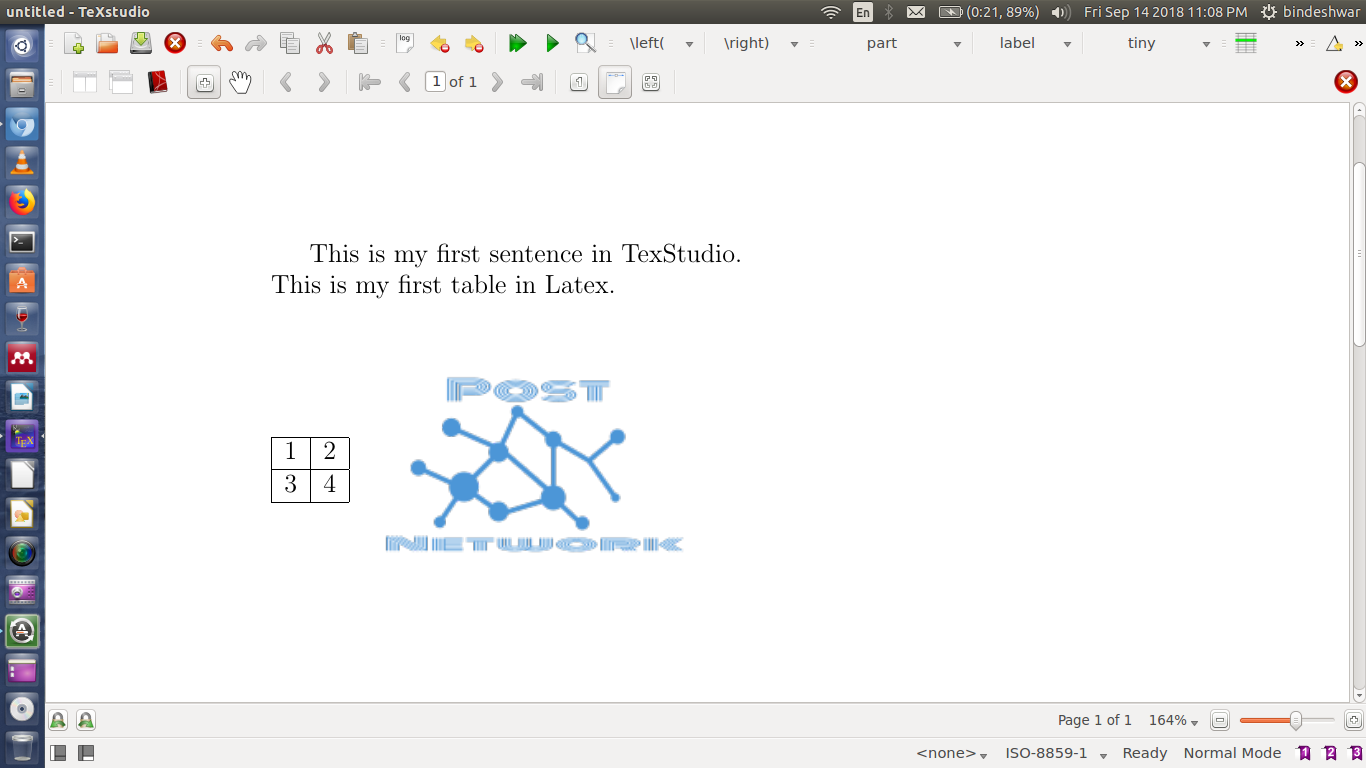Zoom out with the minus button
This screenshot has width=1366, height=768.
[x=1220, y=720]
